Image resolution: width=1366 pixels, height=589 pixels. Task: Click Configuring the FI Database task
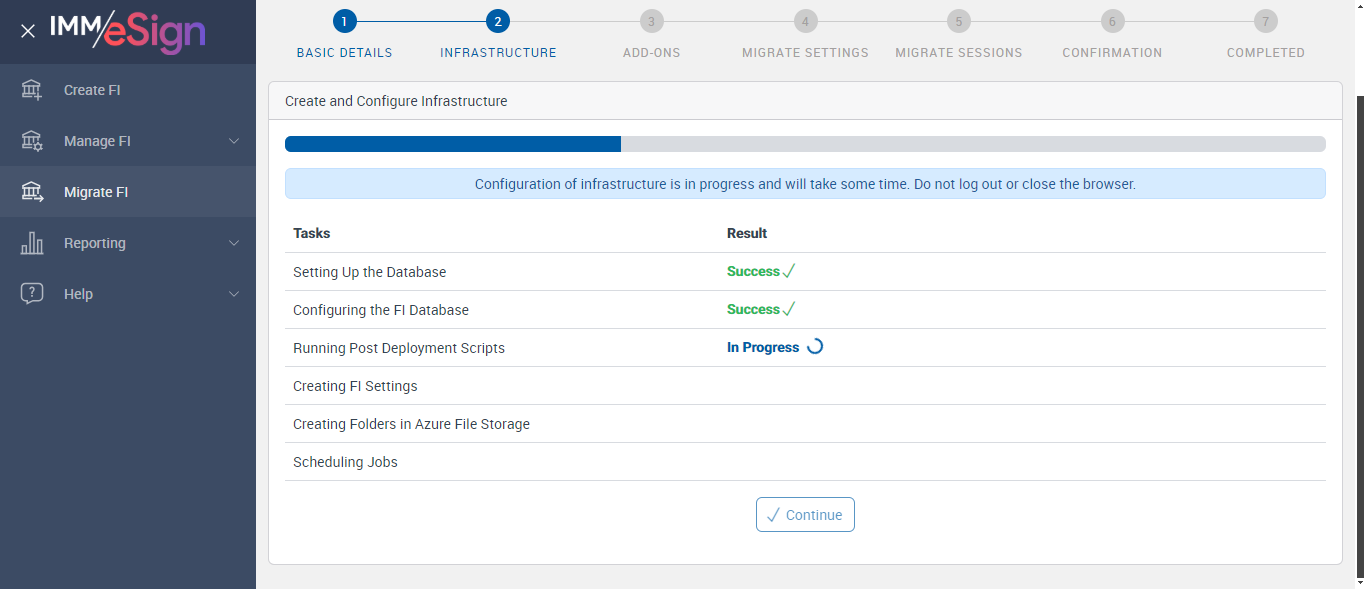(381, 310)
